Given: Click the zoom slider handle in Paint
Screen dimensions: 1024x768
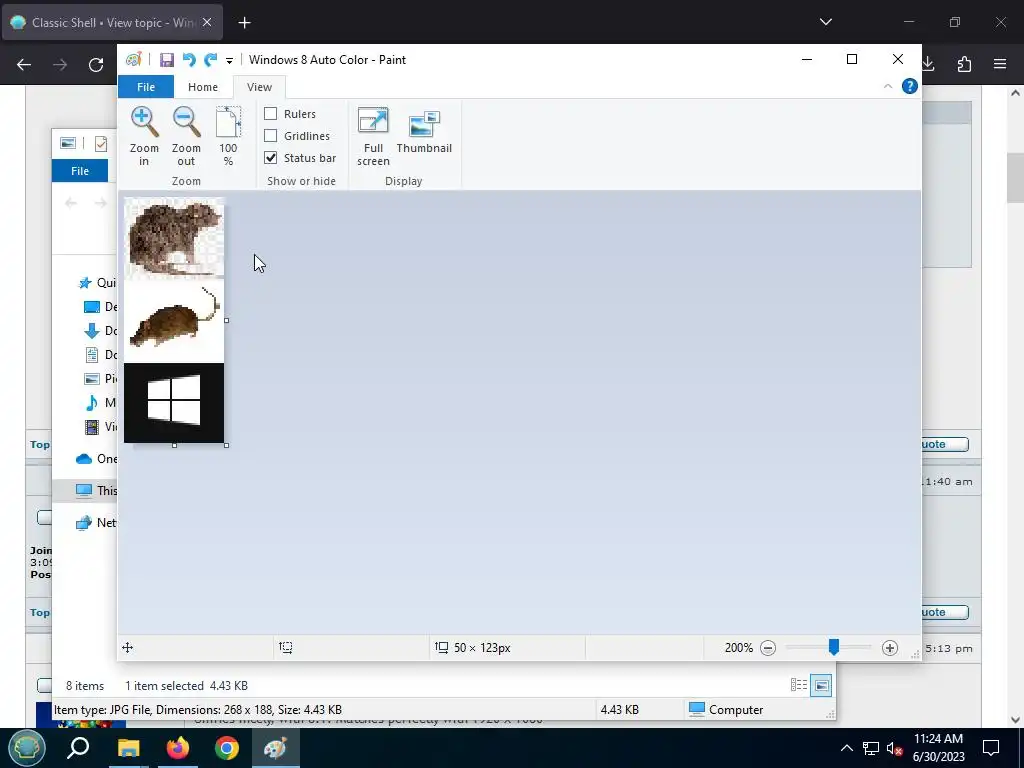Looking at the screenshot, I should click(x=833, y=647).
